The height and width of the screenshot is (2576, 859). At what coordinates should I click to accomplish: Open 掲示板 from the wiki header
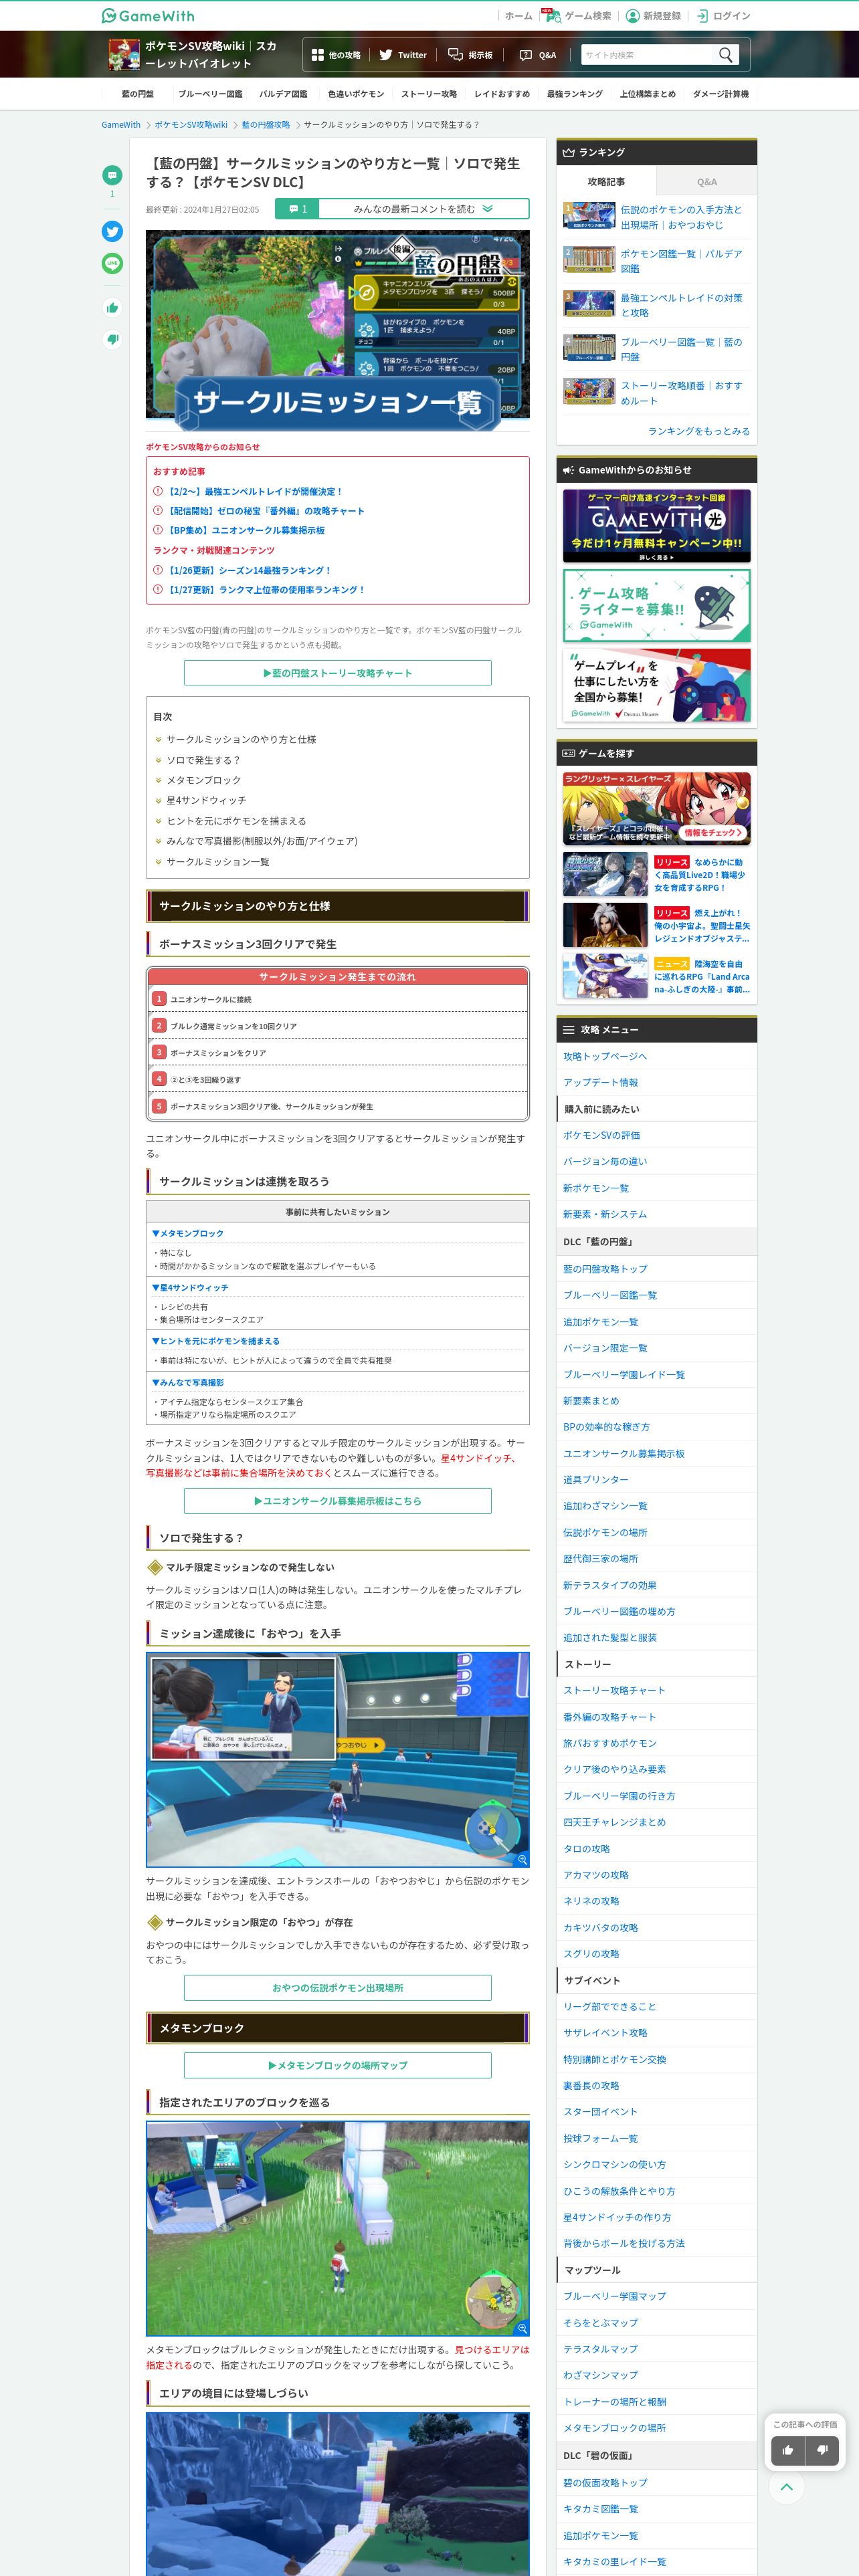(470, 55)
